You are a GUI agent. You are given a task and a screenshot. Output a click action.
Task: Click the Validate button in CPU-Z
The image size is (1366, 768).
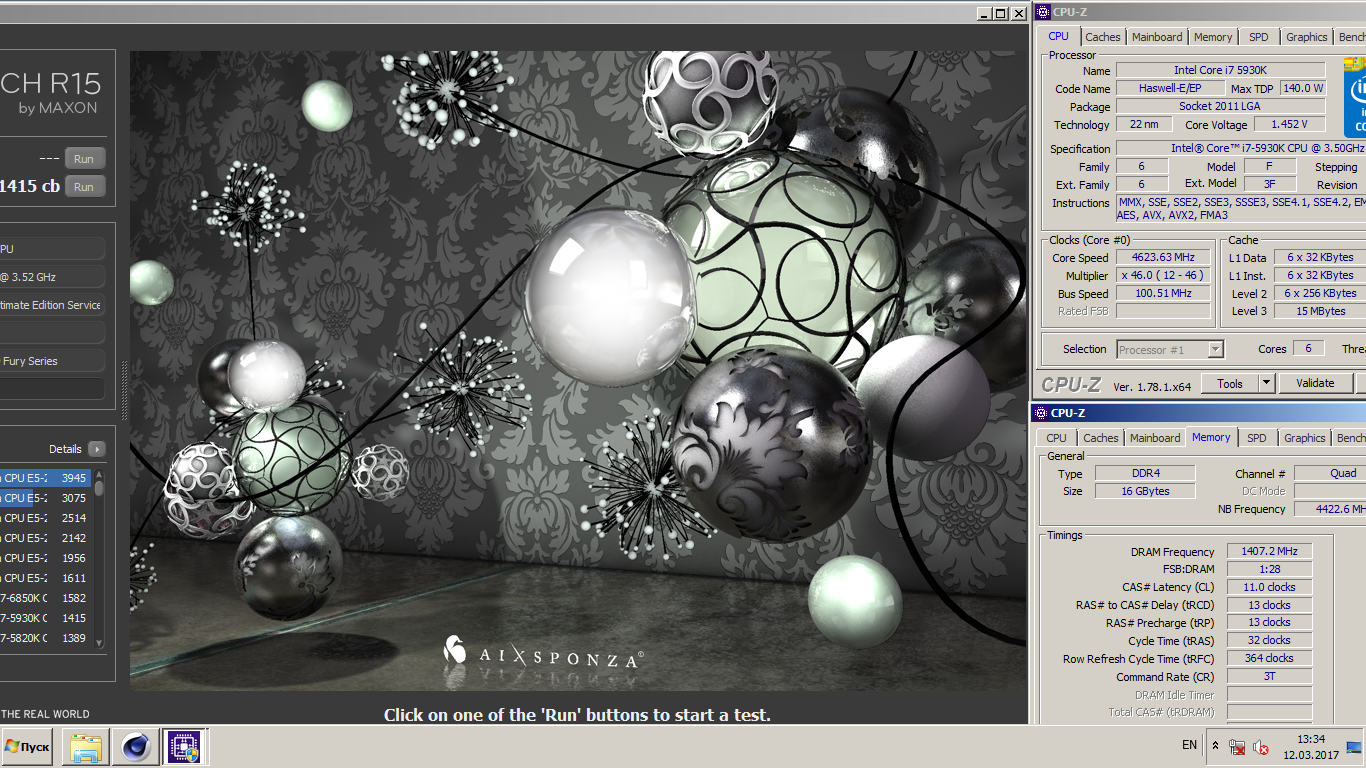pos(1315,383)
